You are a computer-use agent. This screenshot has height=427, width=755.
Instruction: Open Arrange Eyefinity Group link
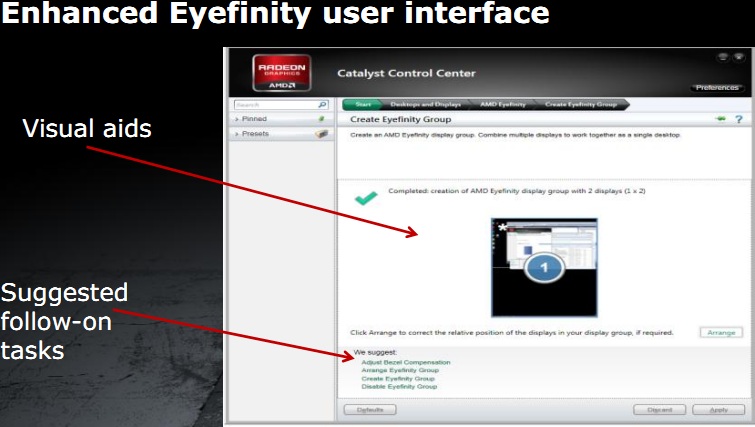400,370
